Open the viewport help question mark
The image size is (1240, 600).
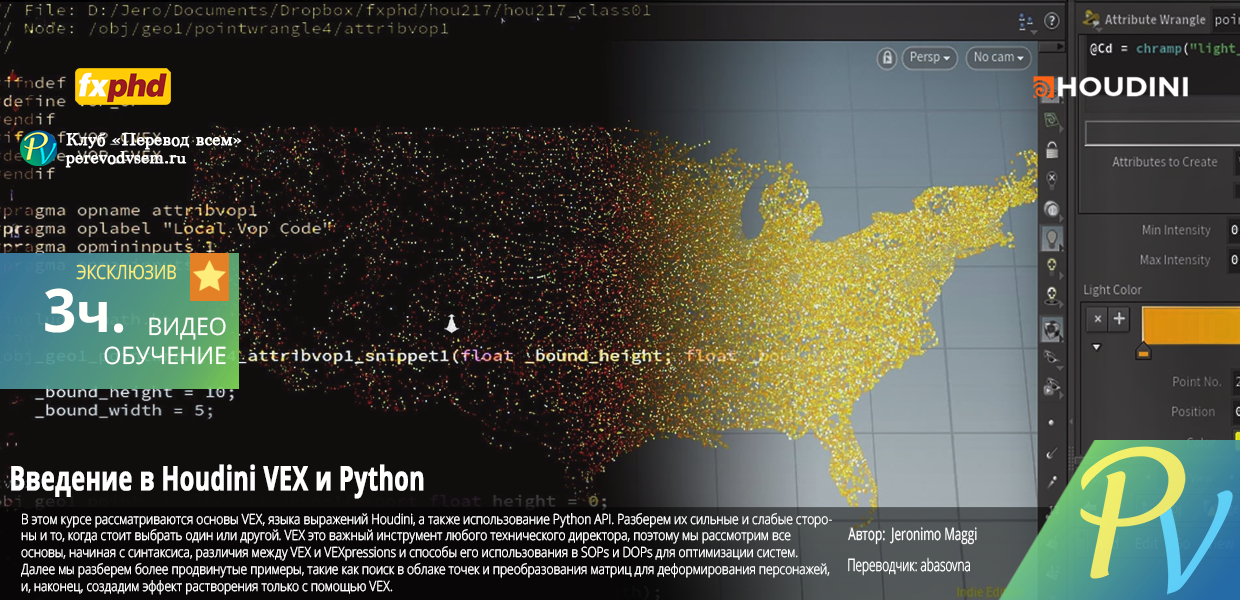pyautogui.click(x=1051, y=20)
